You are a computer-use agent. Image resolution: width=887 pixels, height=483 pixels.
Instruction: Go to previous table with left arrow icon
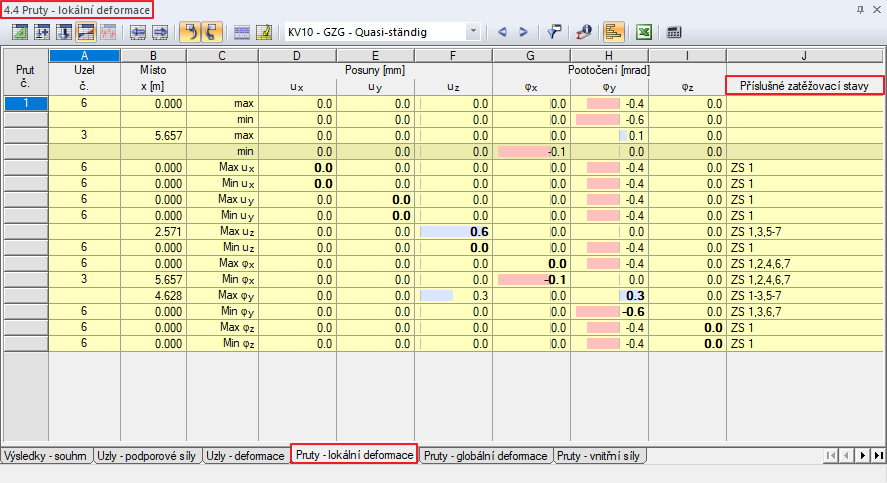pos(137,32)
